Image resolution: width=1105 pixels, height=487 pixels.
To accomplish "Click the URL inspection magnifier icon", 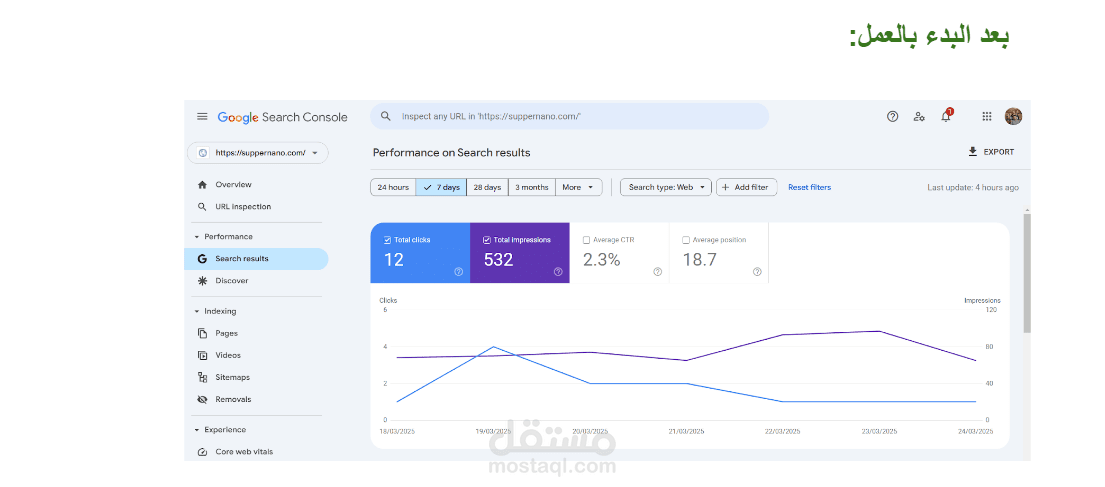I will pos(202,206).
